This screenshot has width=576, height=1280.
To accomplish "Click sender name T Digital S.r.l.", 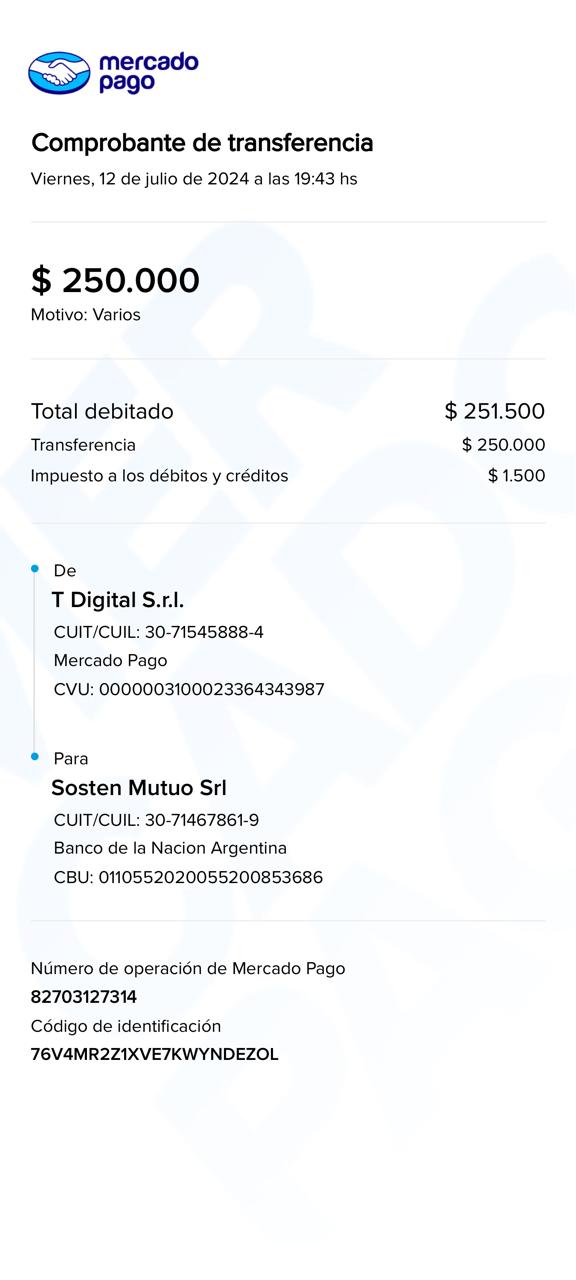I will (x=118, y=600).
